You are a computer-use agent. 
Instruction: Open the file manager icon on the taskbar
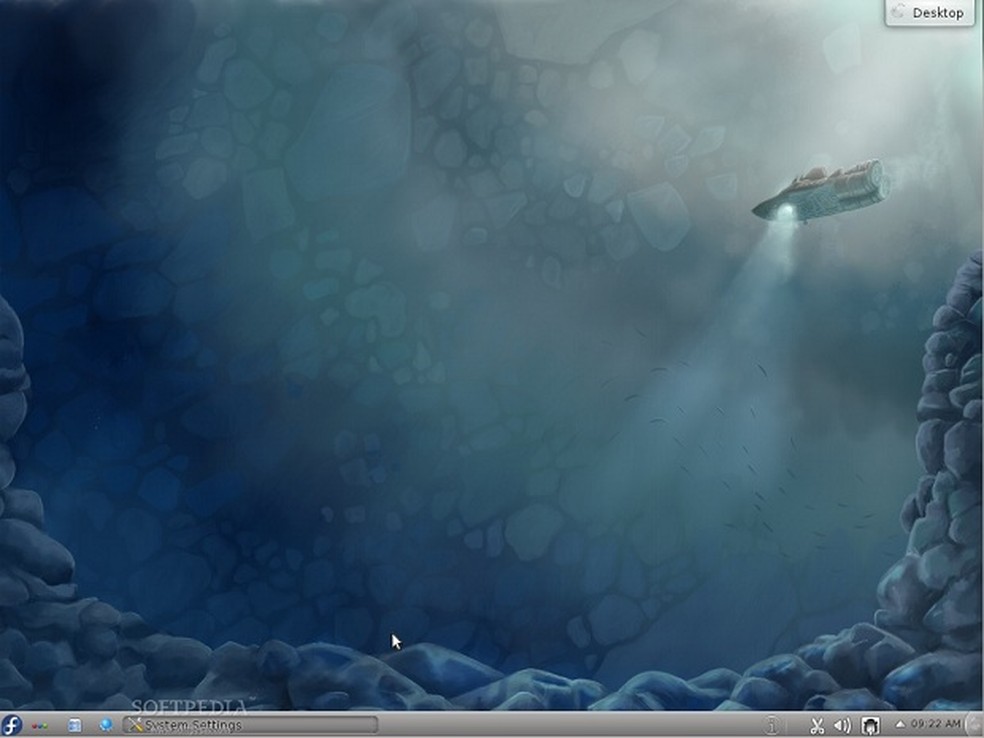74,725
